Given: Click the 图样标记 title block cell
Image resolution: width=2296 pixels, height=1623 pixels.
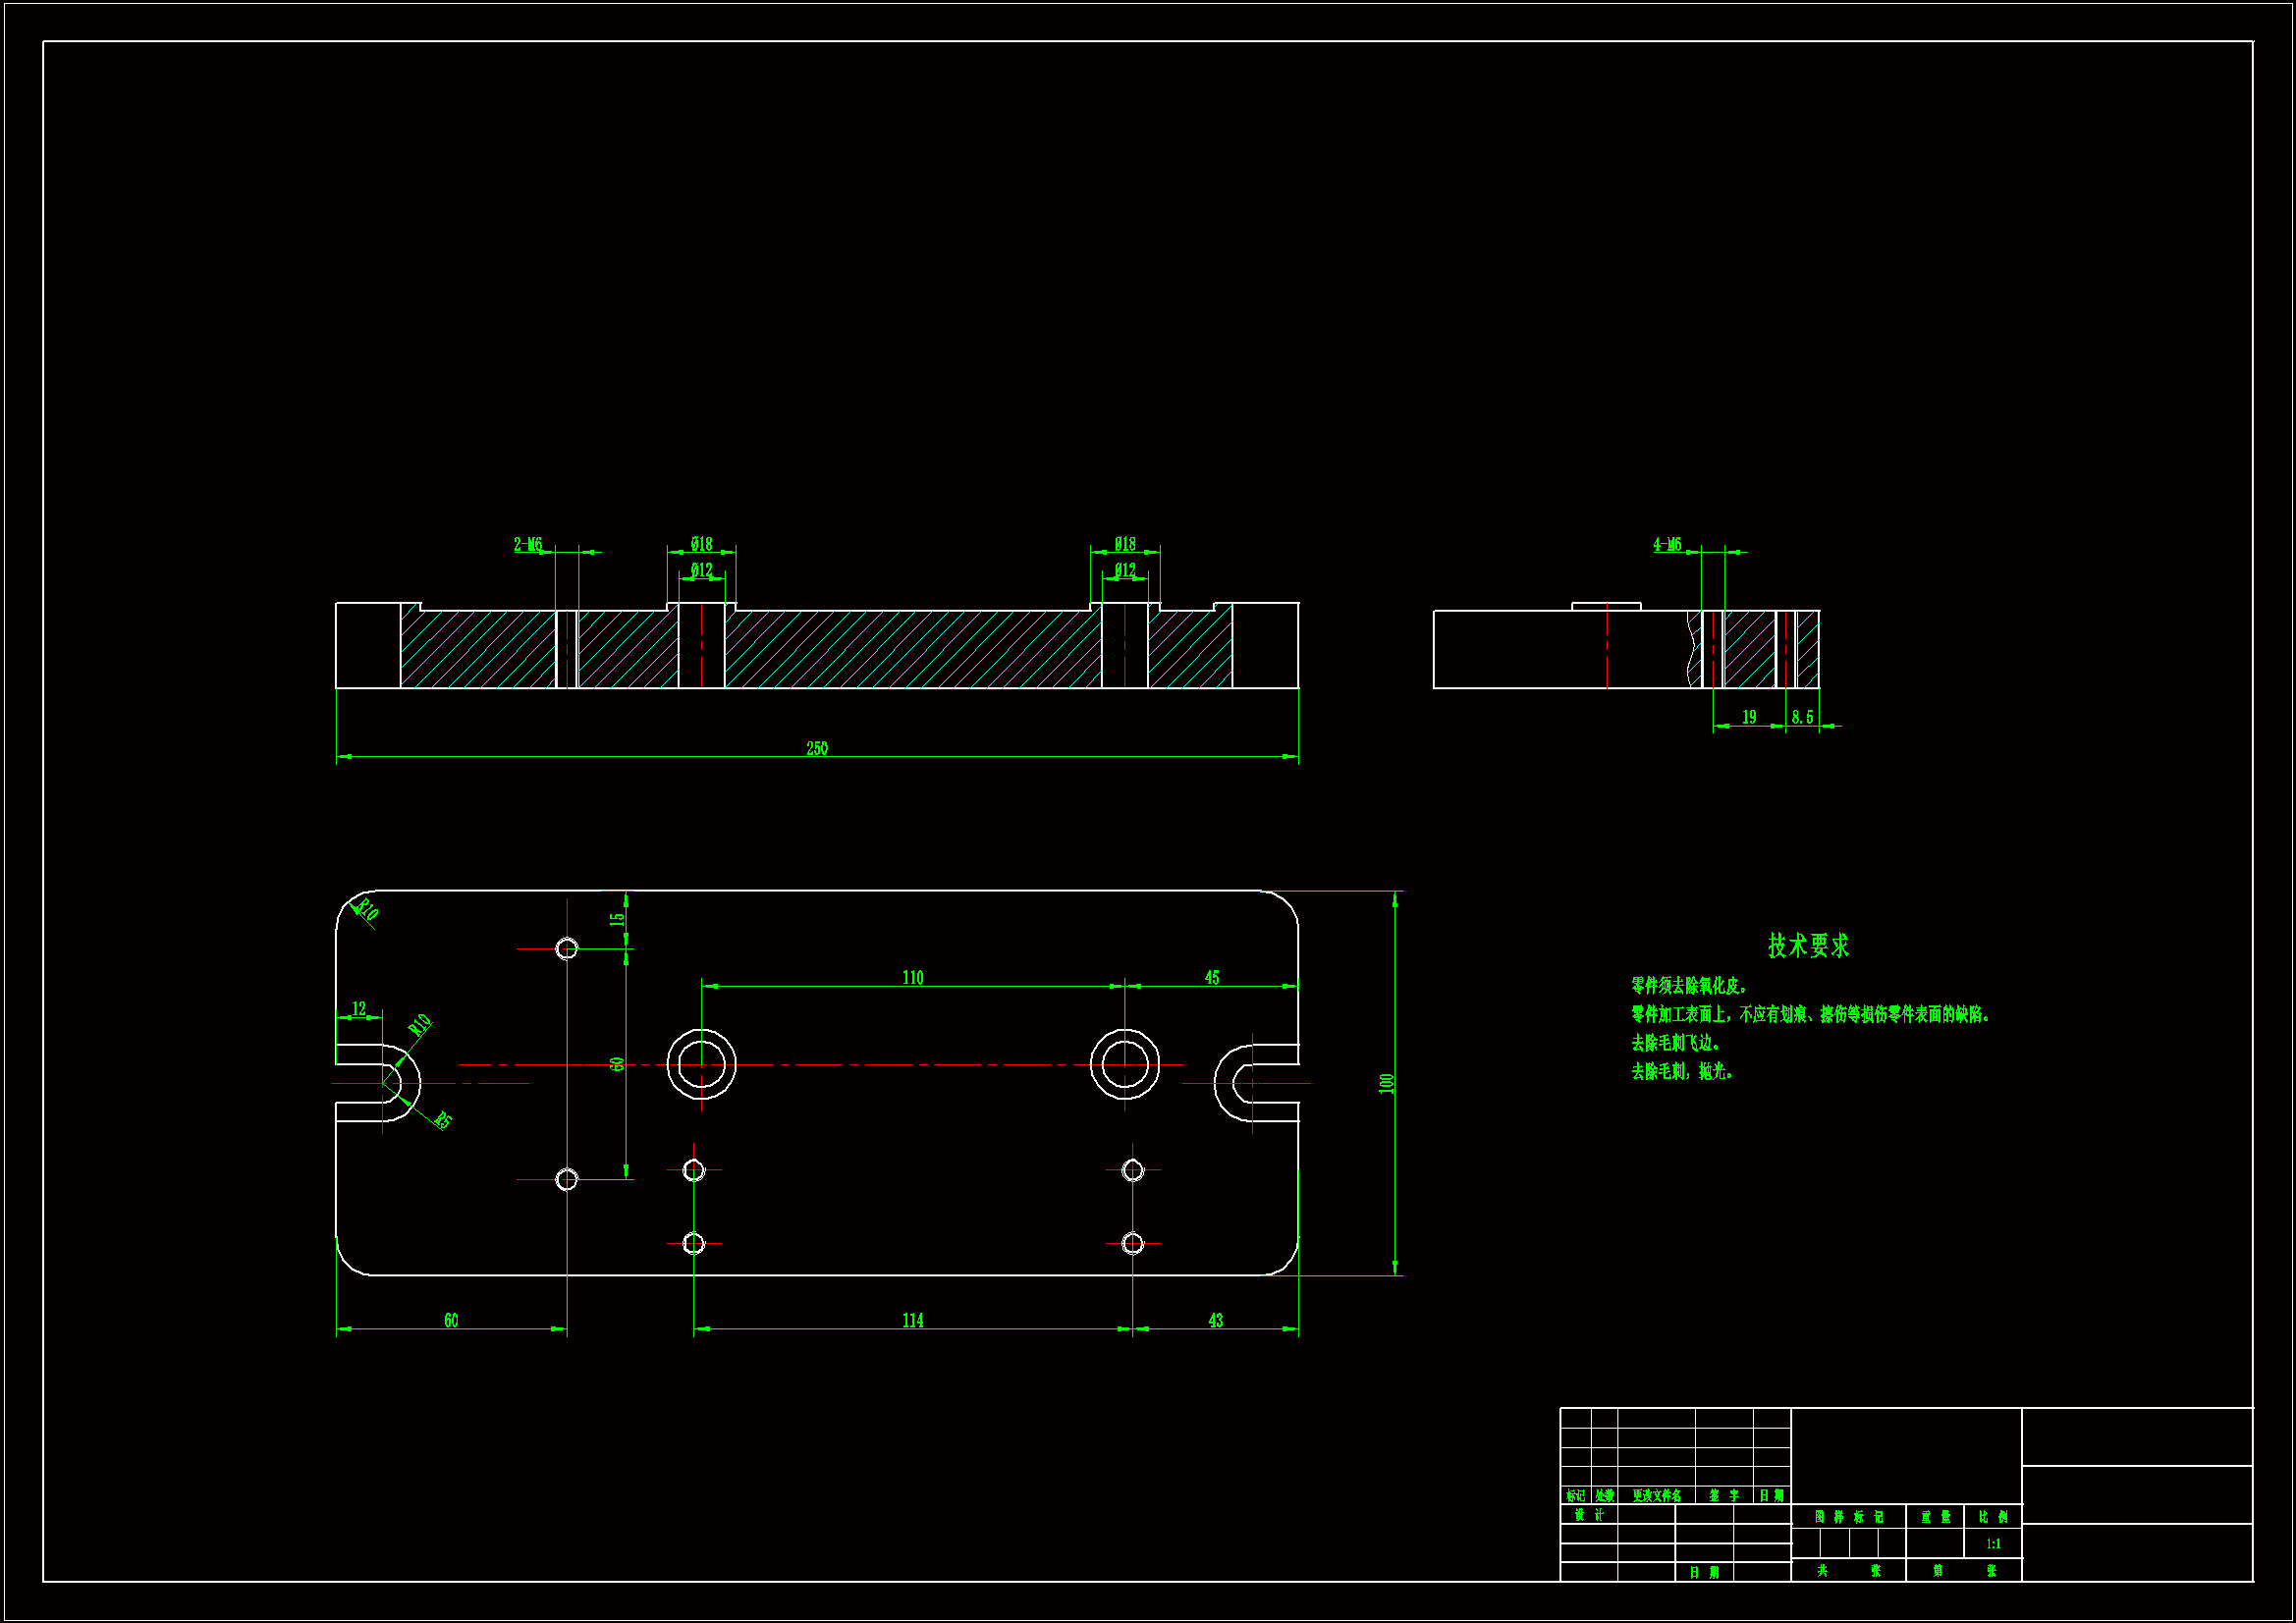Looking at the screenshot, I should (1848, 1517).
